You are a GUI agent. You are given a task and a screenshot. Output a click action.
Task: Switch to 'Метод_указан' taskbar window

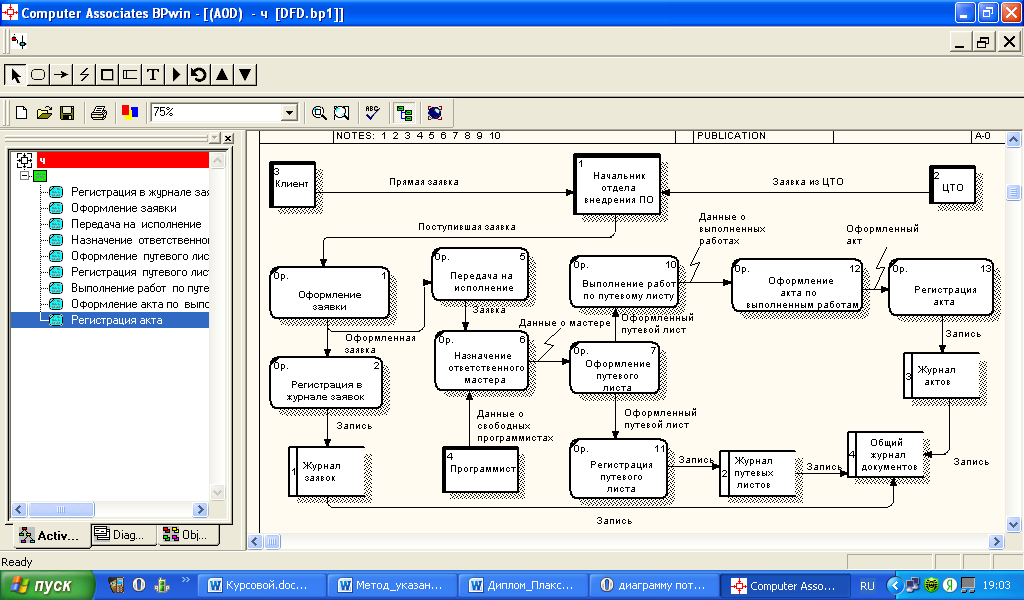[x=392, y=585]
